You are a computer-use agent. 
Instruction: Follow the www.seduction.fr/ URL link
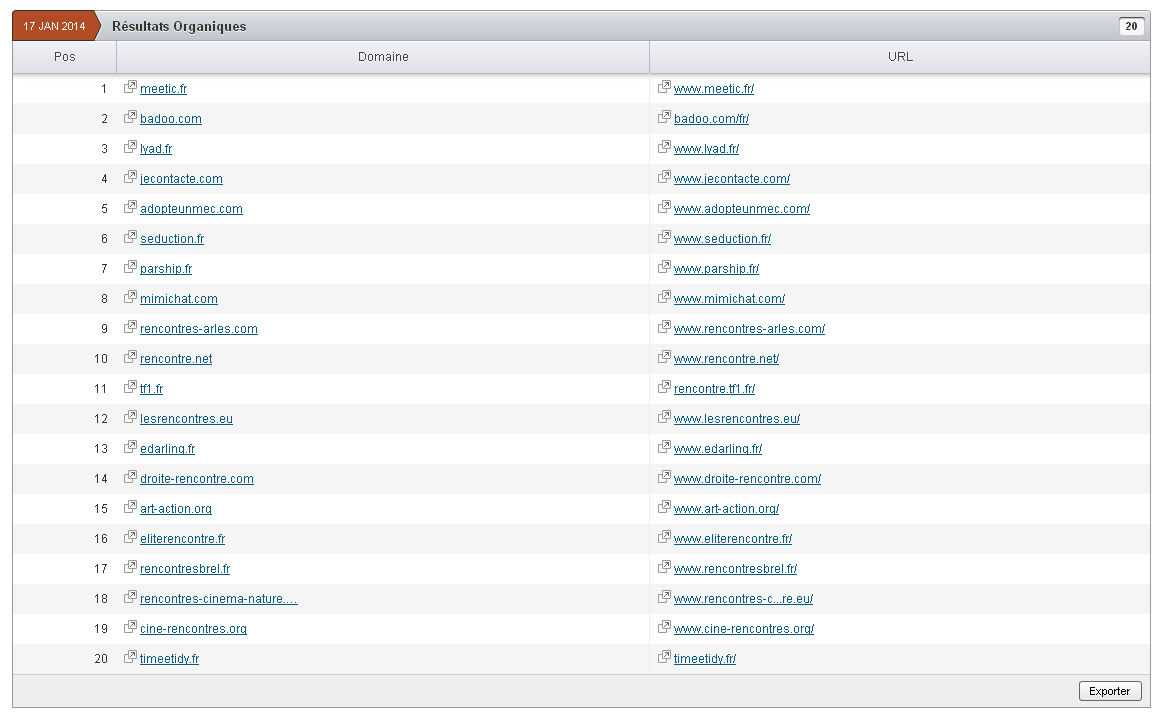(722, 239)
